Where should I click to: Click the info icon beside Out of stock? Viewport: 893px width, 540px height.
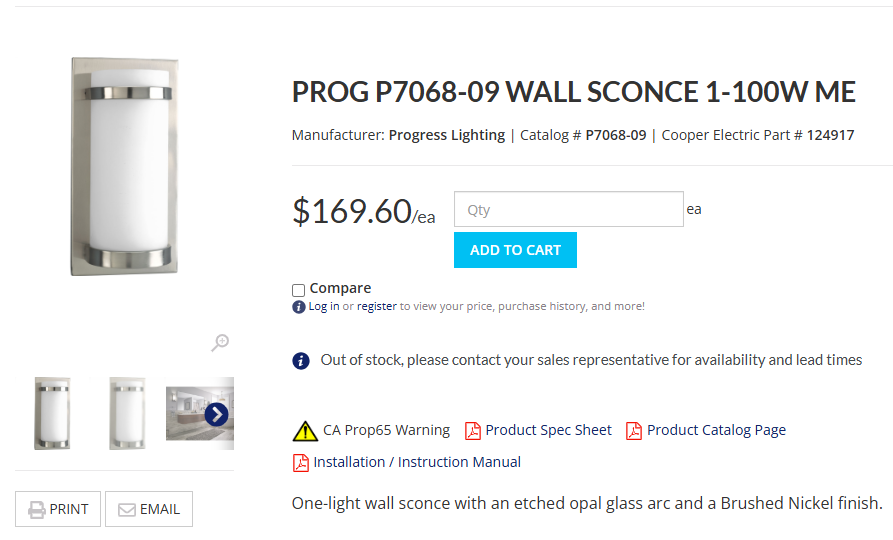pos(301,360)
